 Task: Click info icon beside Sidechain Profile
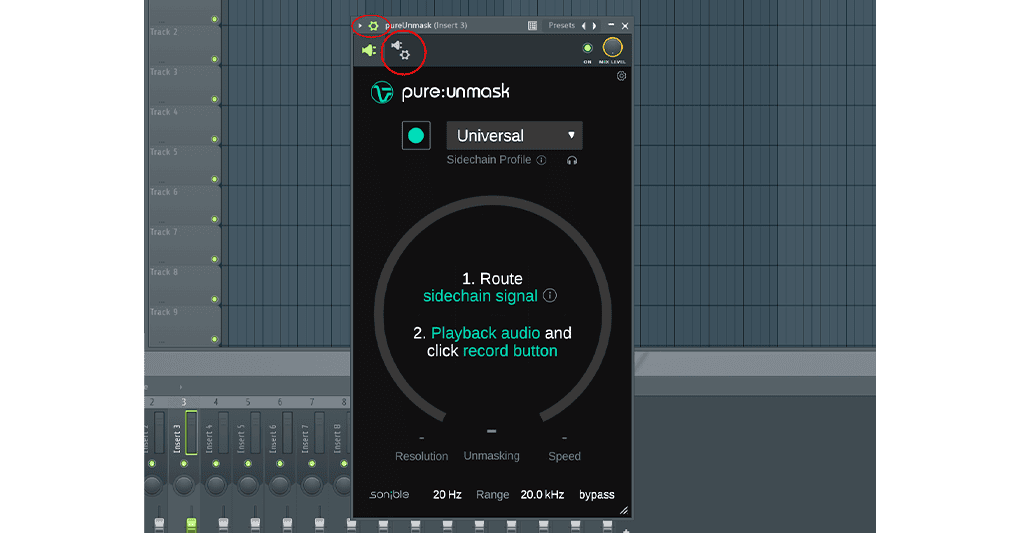tap(541, 160)
